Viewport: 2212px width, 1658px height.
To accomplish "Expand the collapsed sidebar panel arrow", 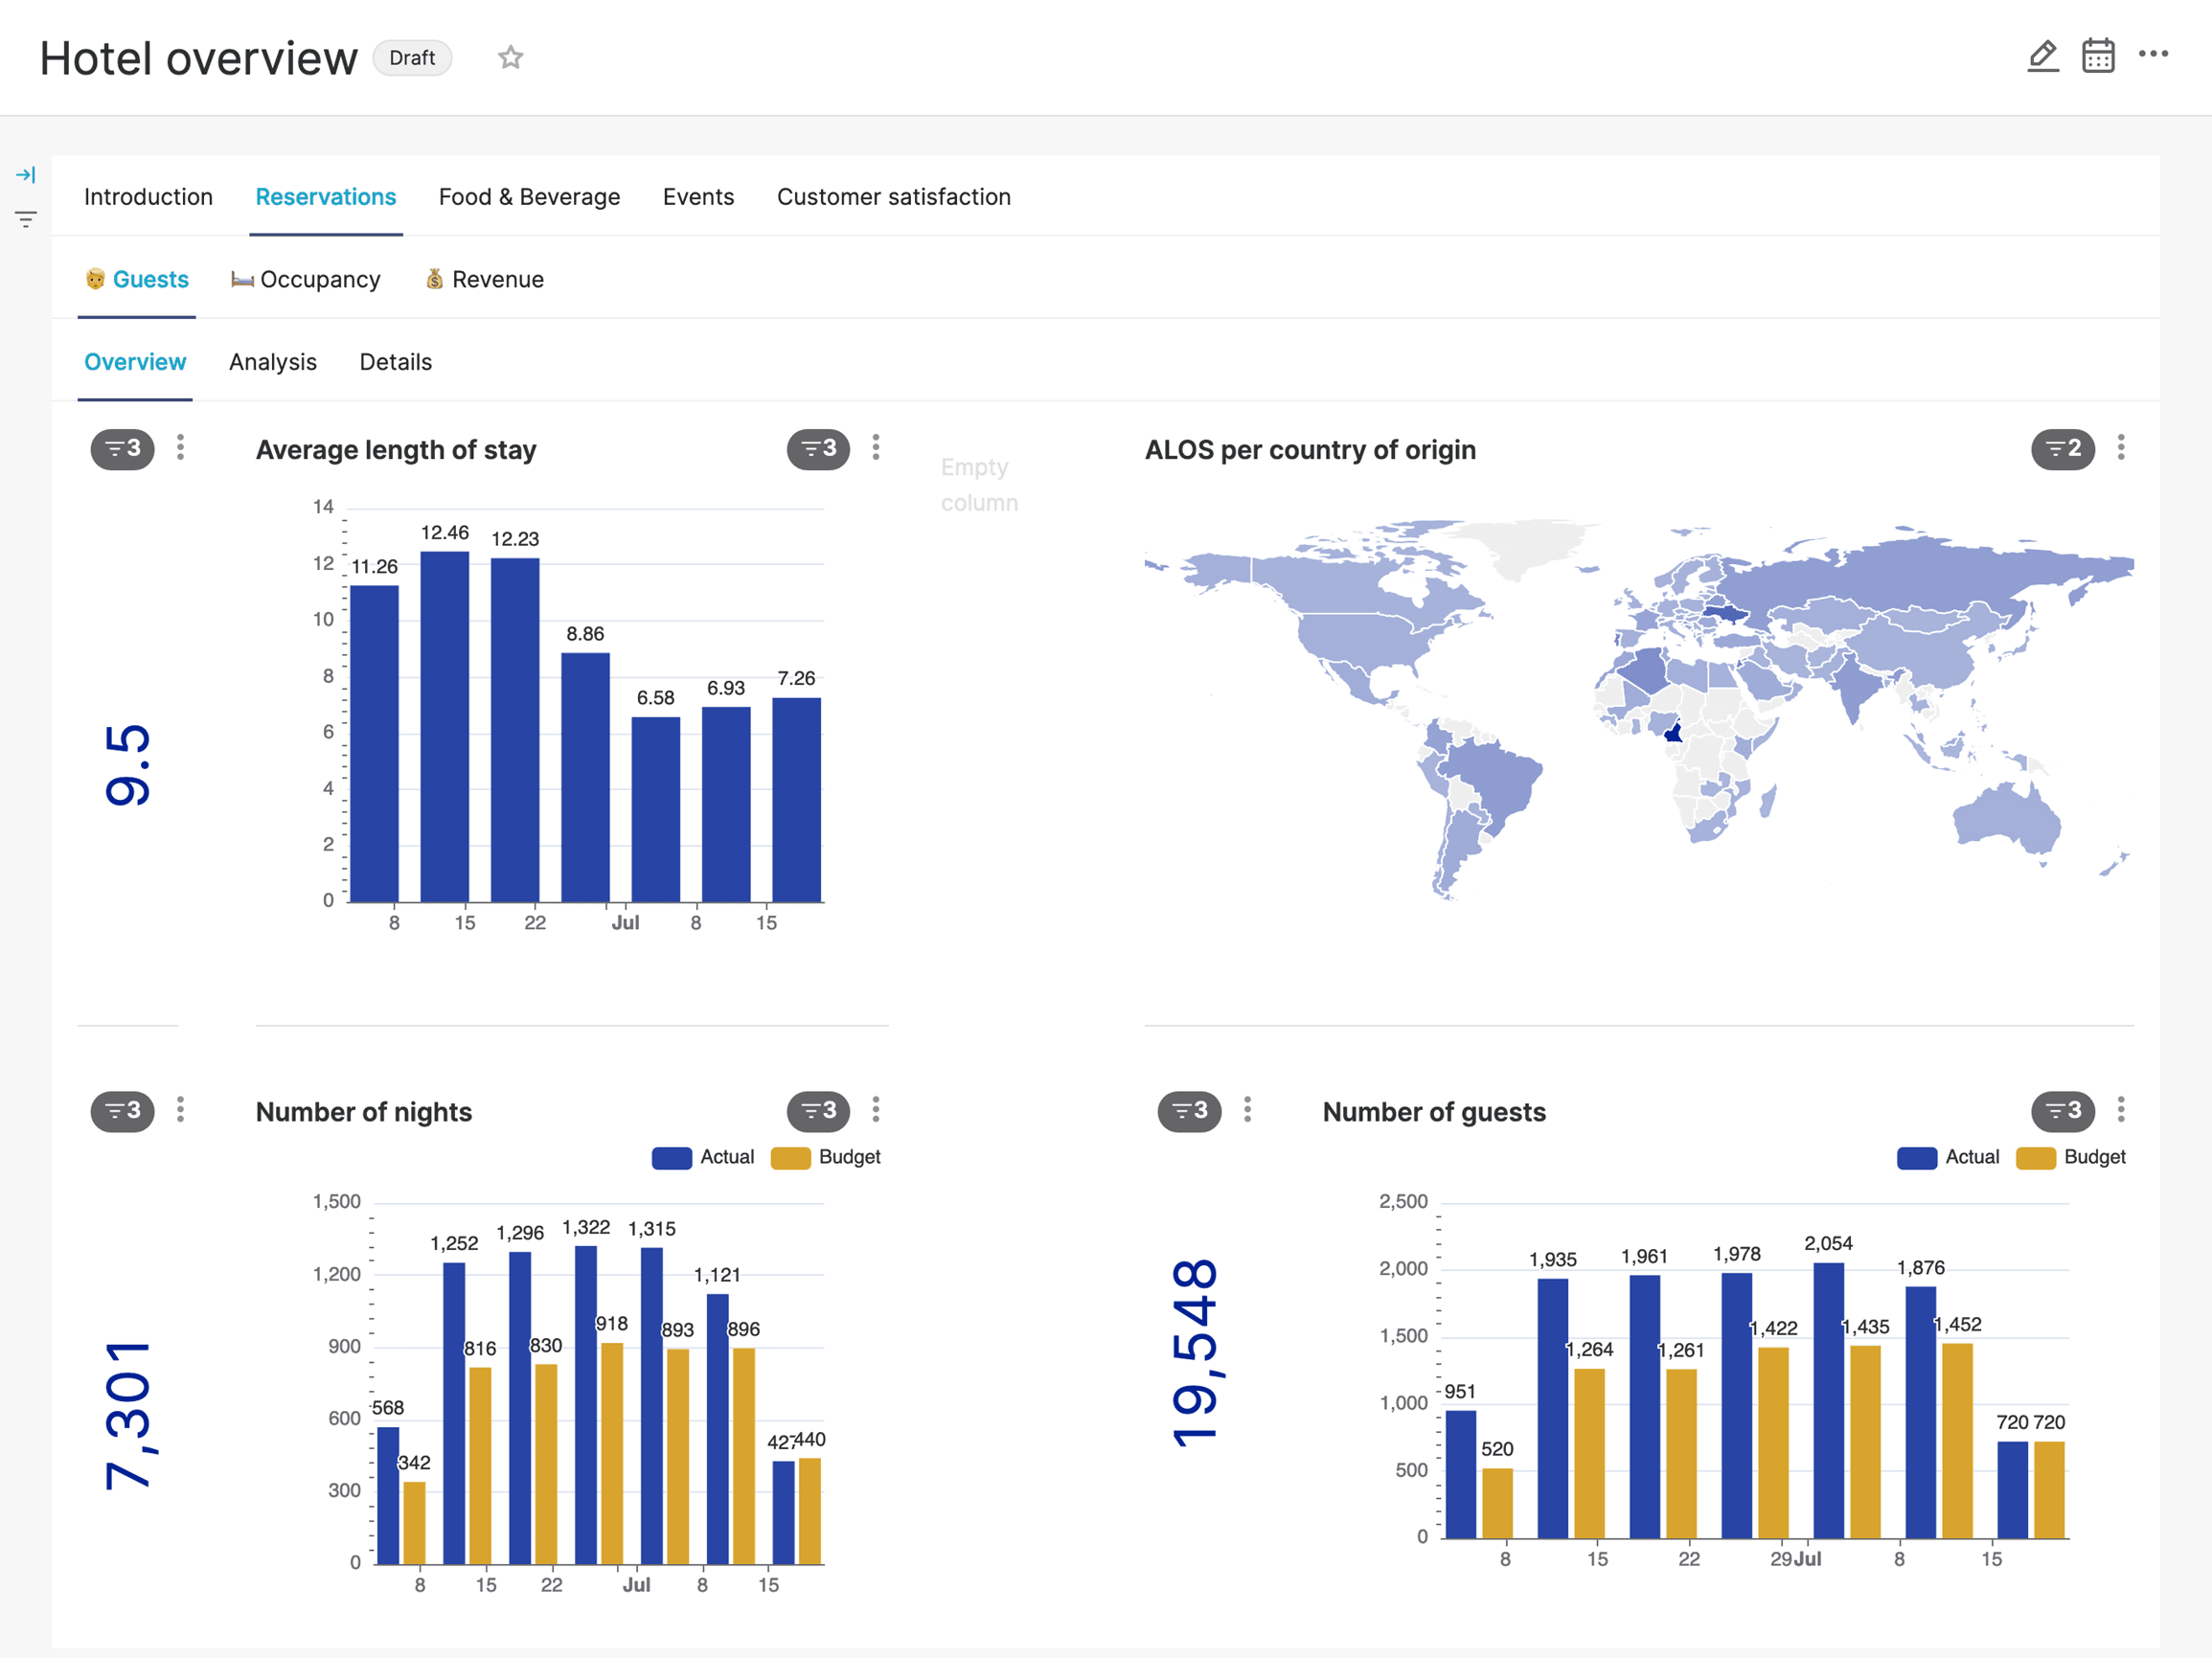I will (x=26, y=175).
